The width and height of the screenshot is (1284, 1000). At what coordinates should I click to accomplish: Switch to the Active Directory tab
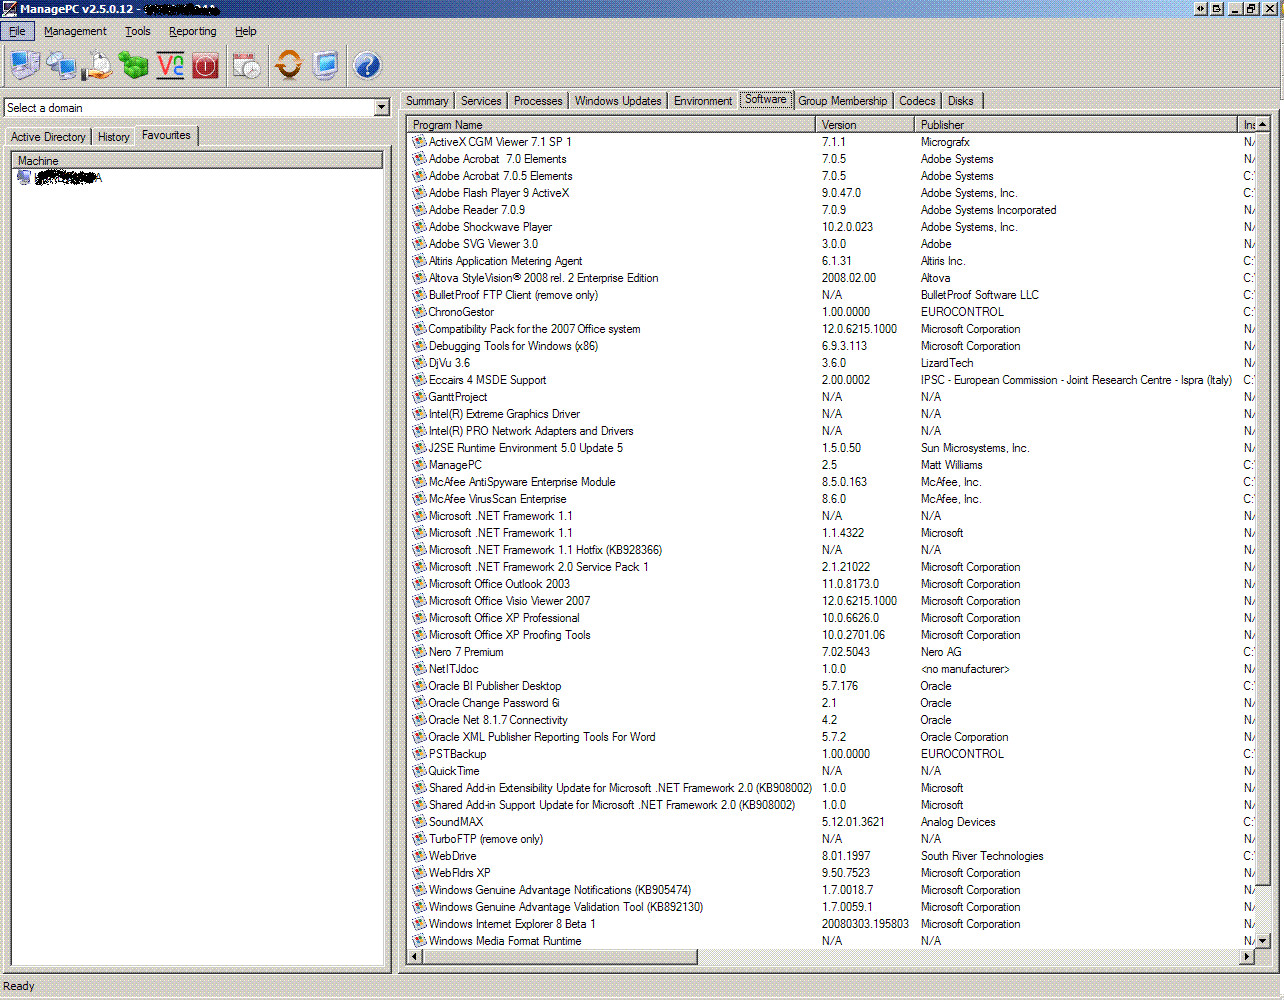(x=48, y=137)
